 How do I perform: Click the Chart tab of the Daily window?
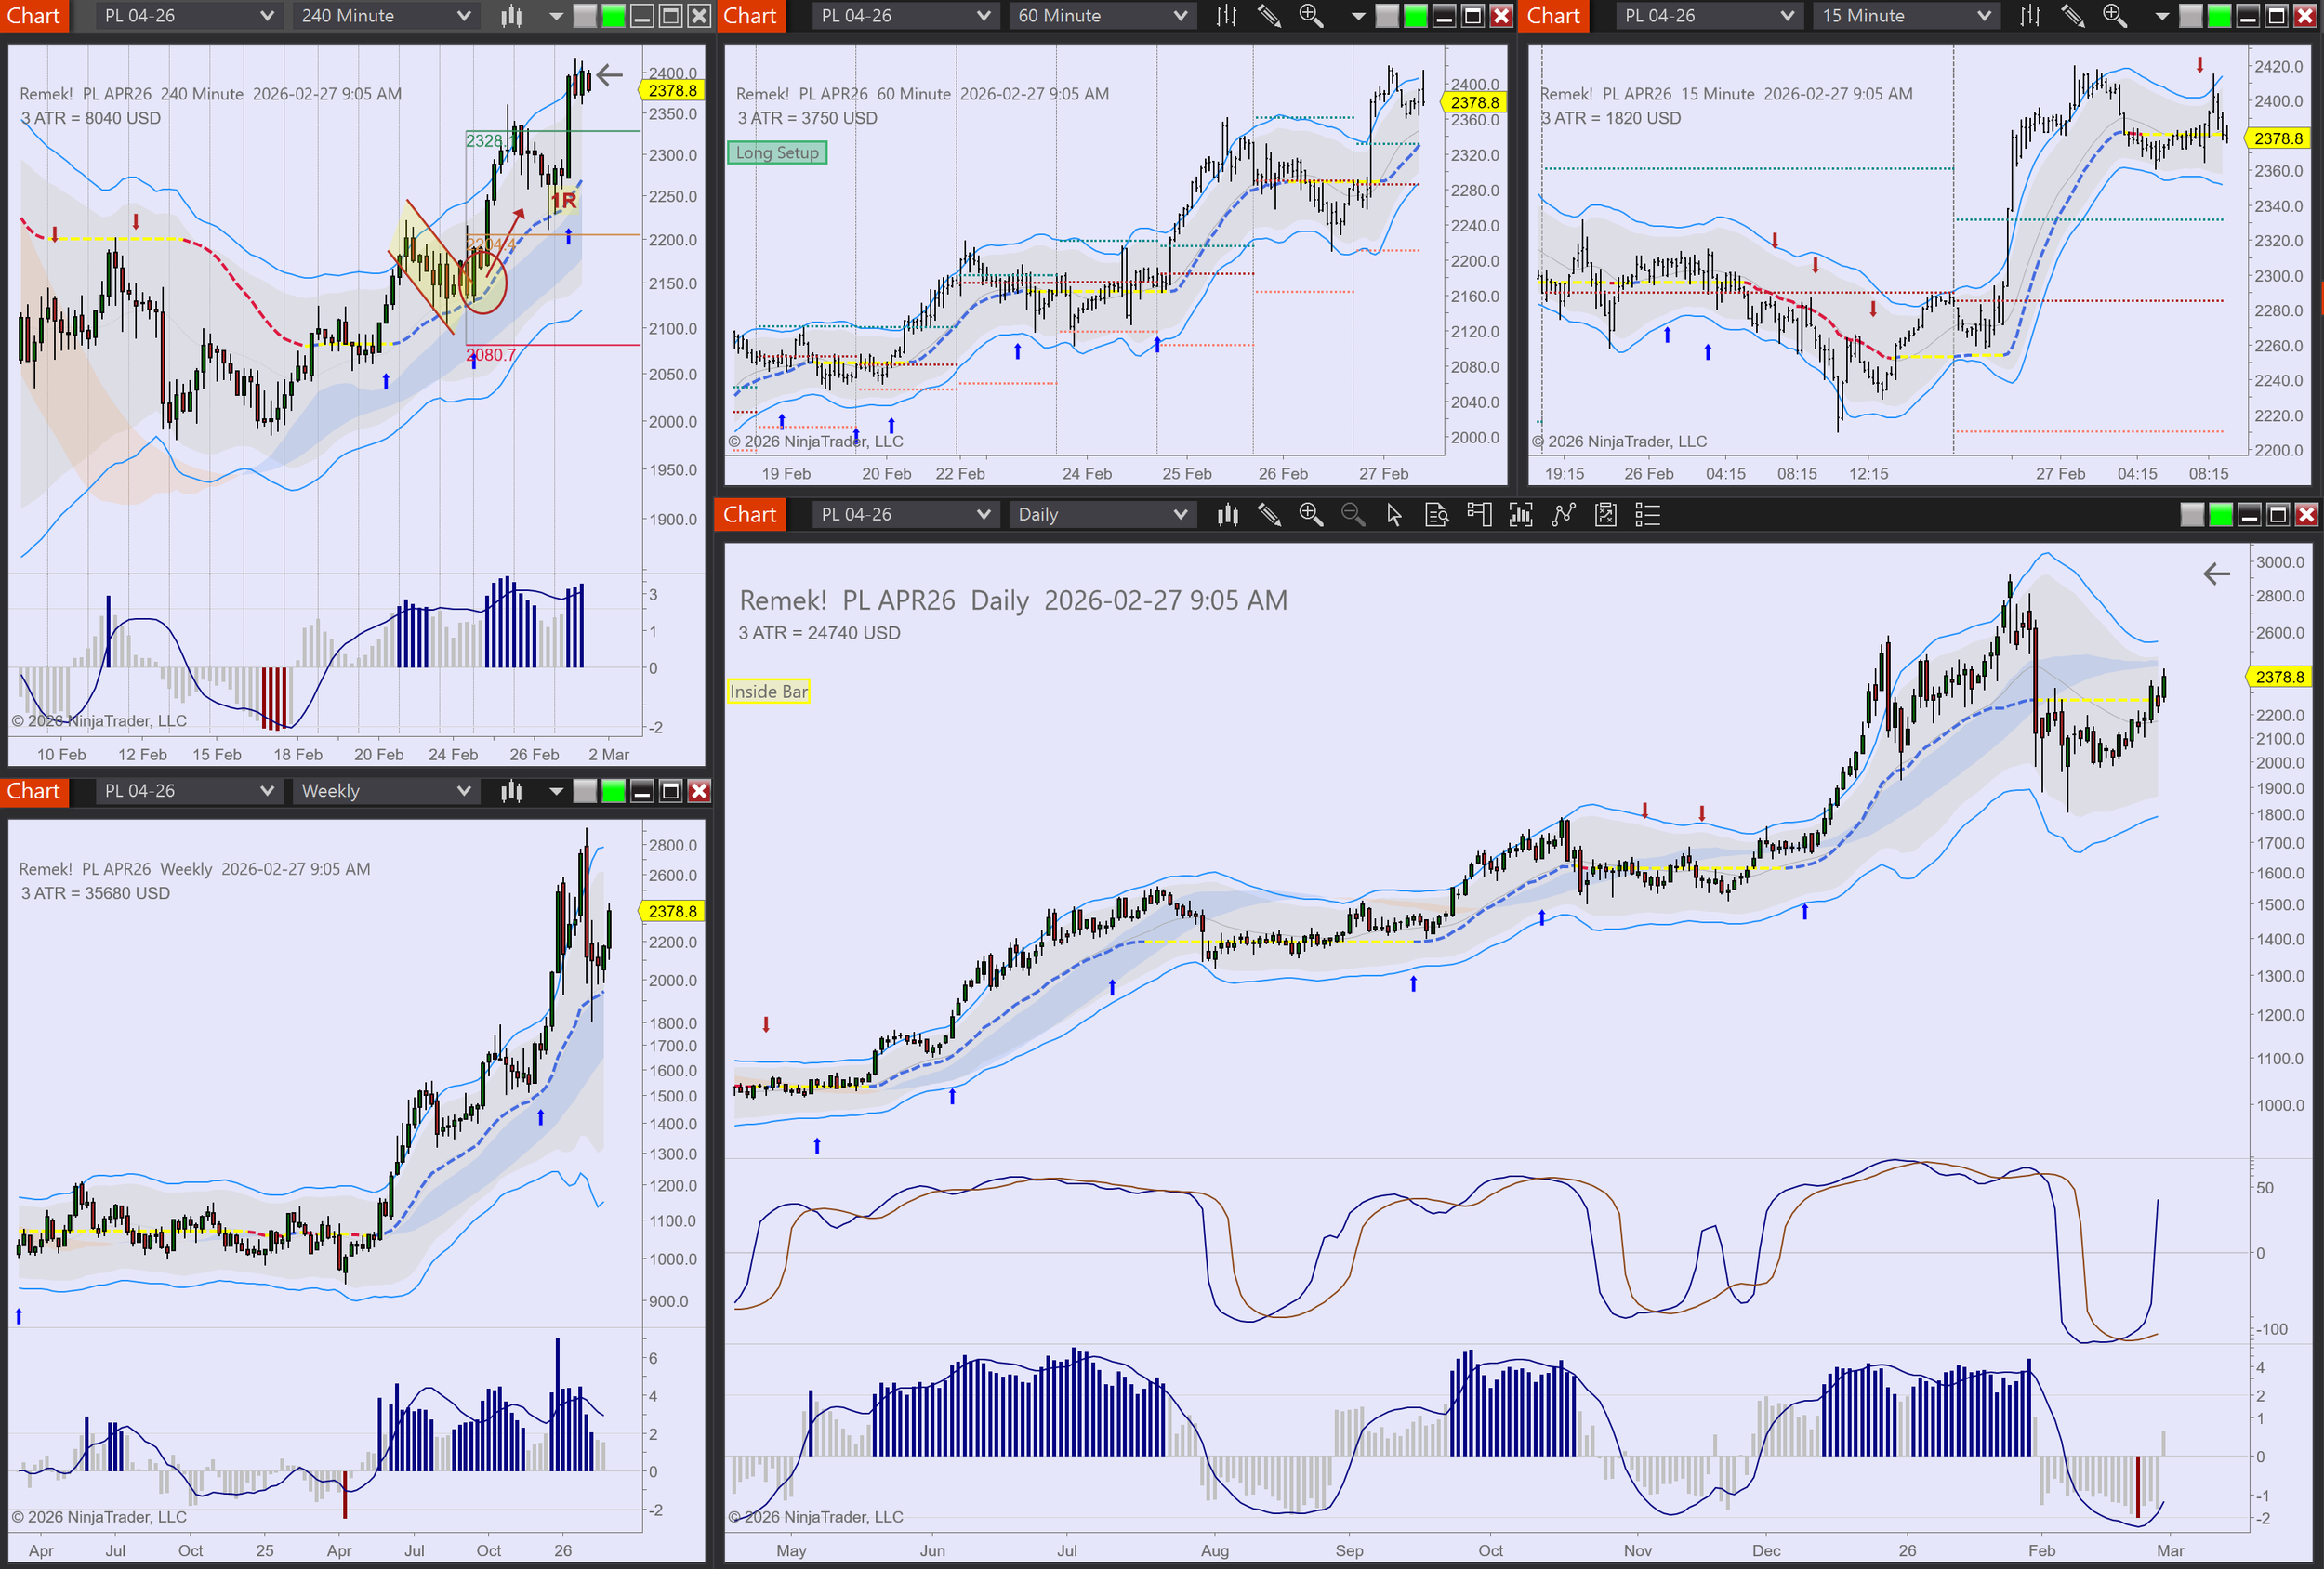click(x=749, y=515)
